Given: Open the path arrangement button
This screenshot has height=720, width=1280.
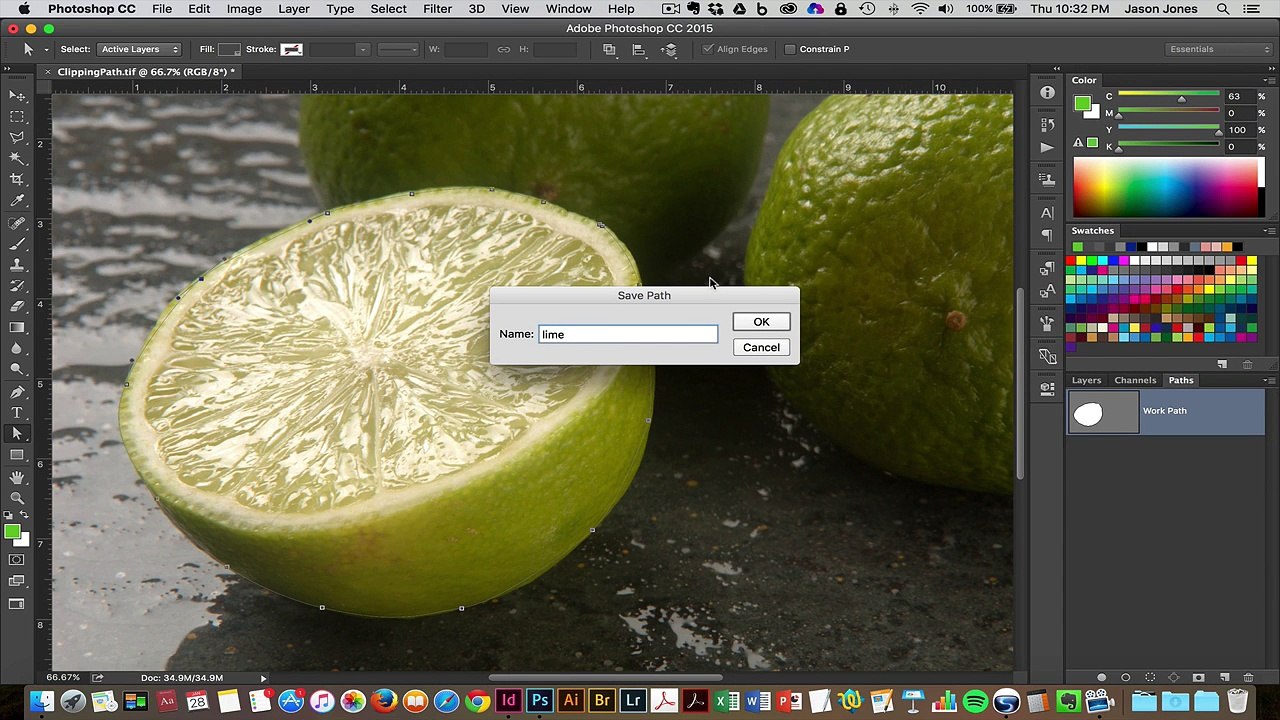Looking at the screenshot, I should pos(669,49).
